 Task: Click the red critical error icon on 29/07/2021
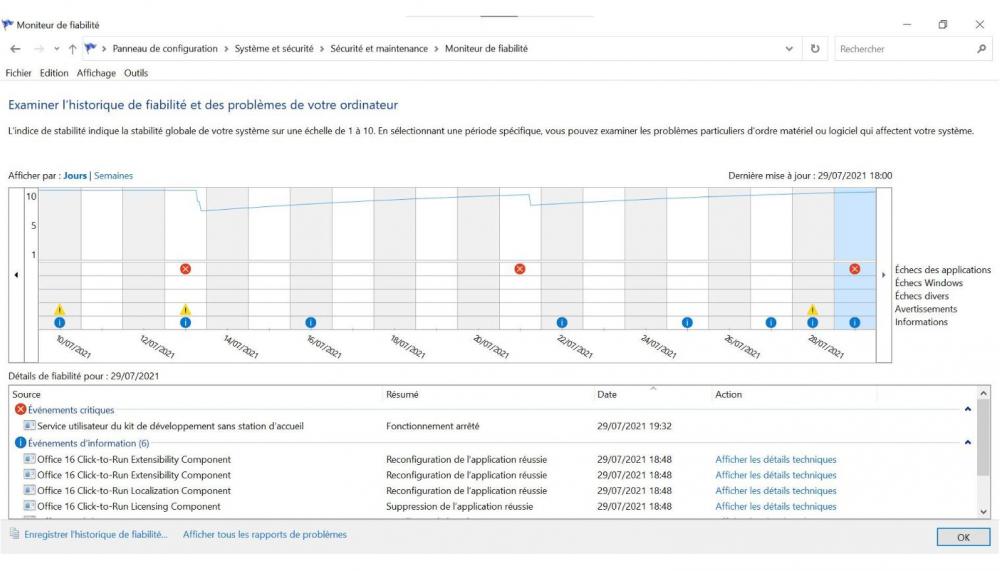coord(854,269)
